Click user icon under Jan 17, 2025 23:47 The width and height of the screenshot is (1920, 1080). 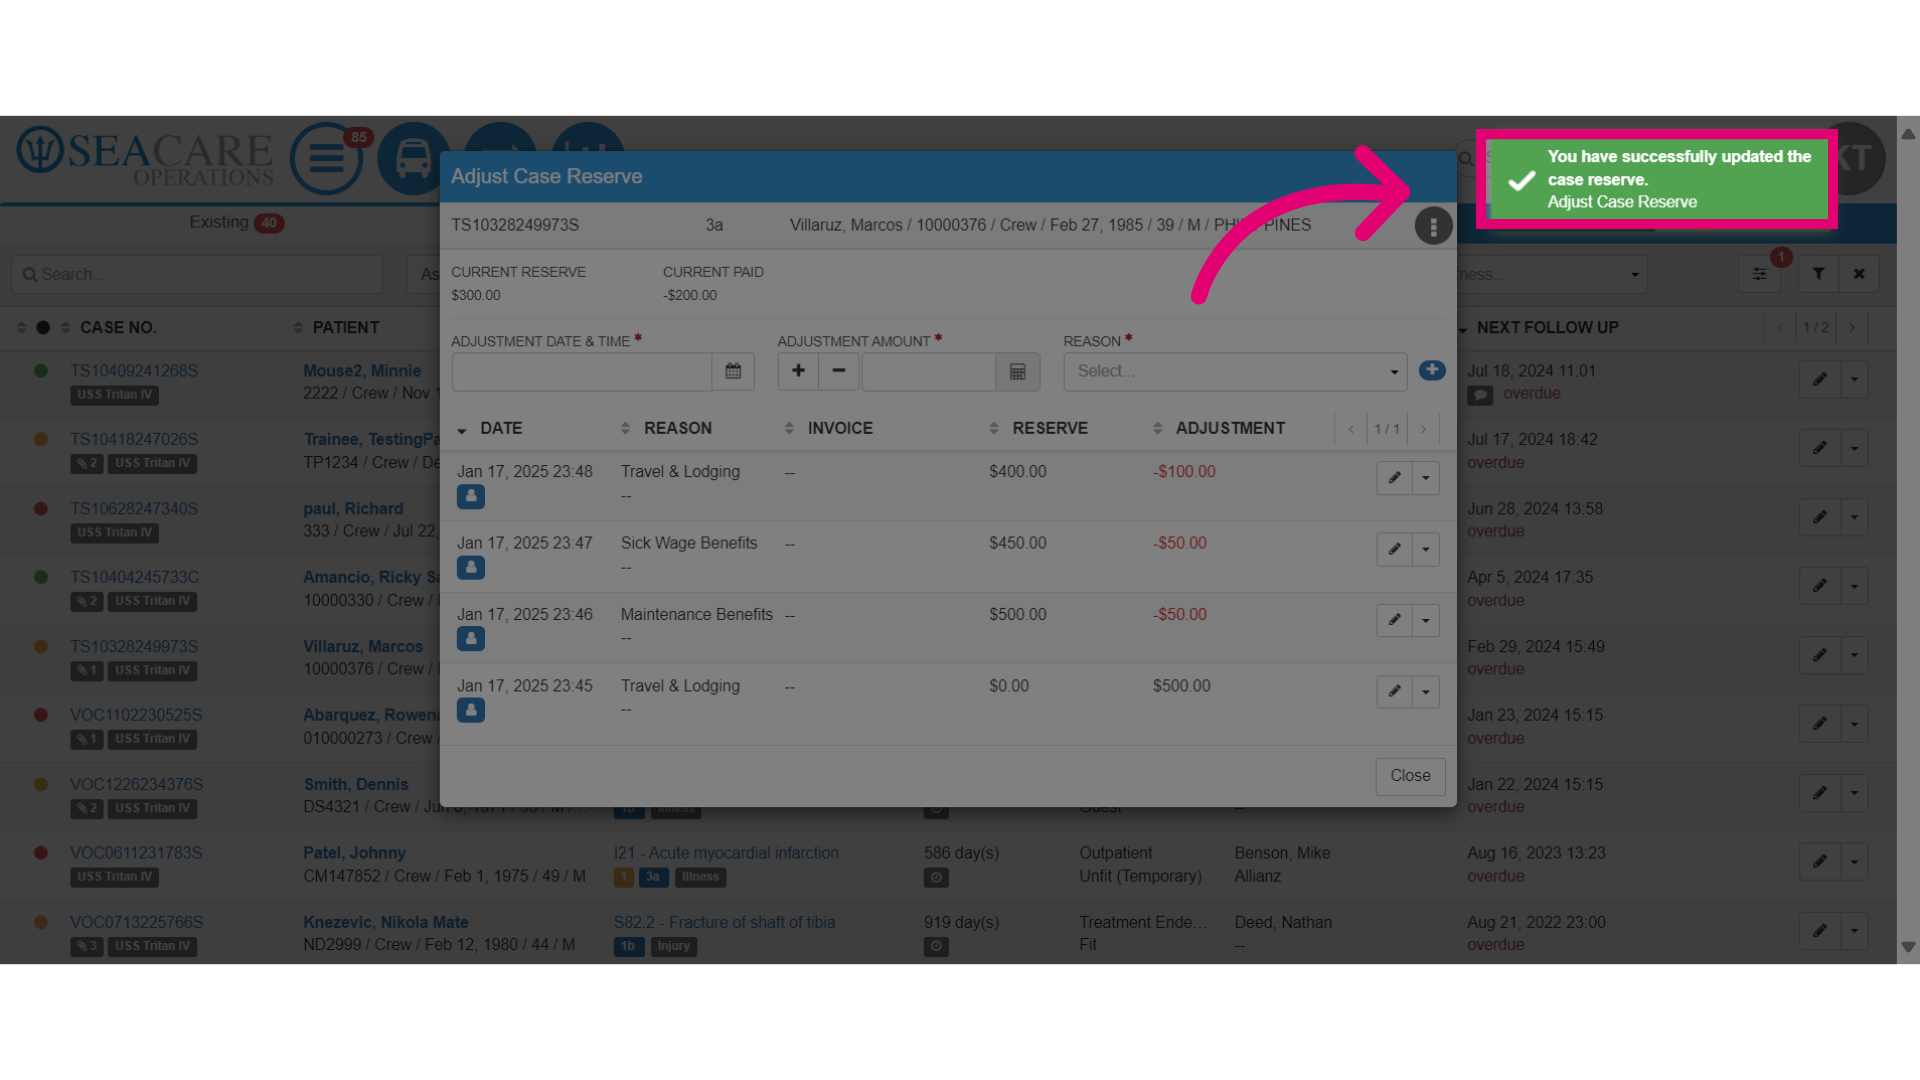click(471, 567)
